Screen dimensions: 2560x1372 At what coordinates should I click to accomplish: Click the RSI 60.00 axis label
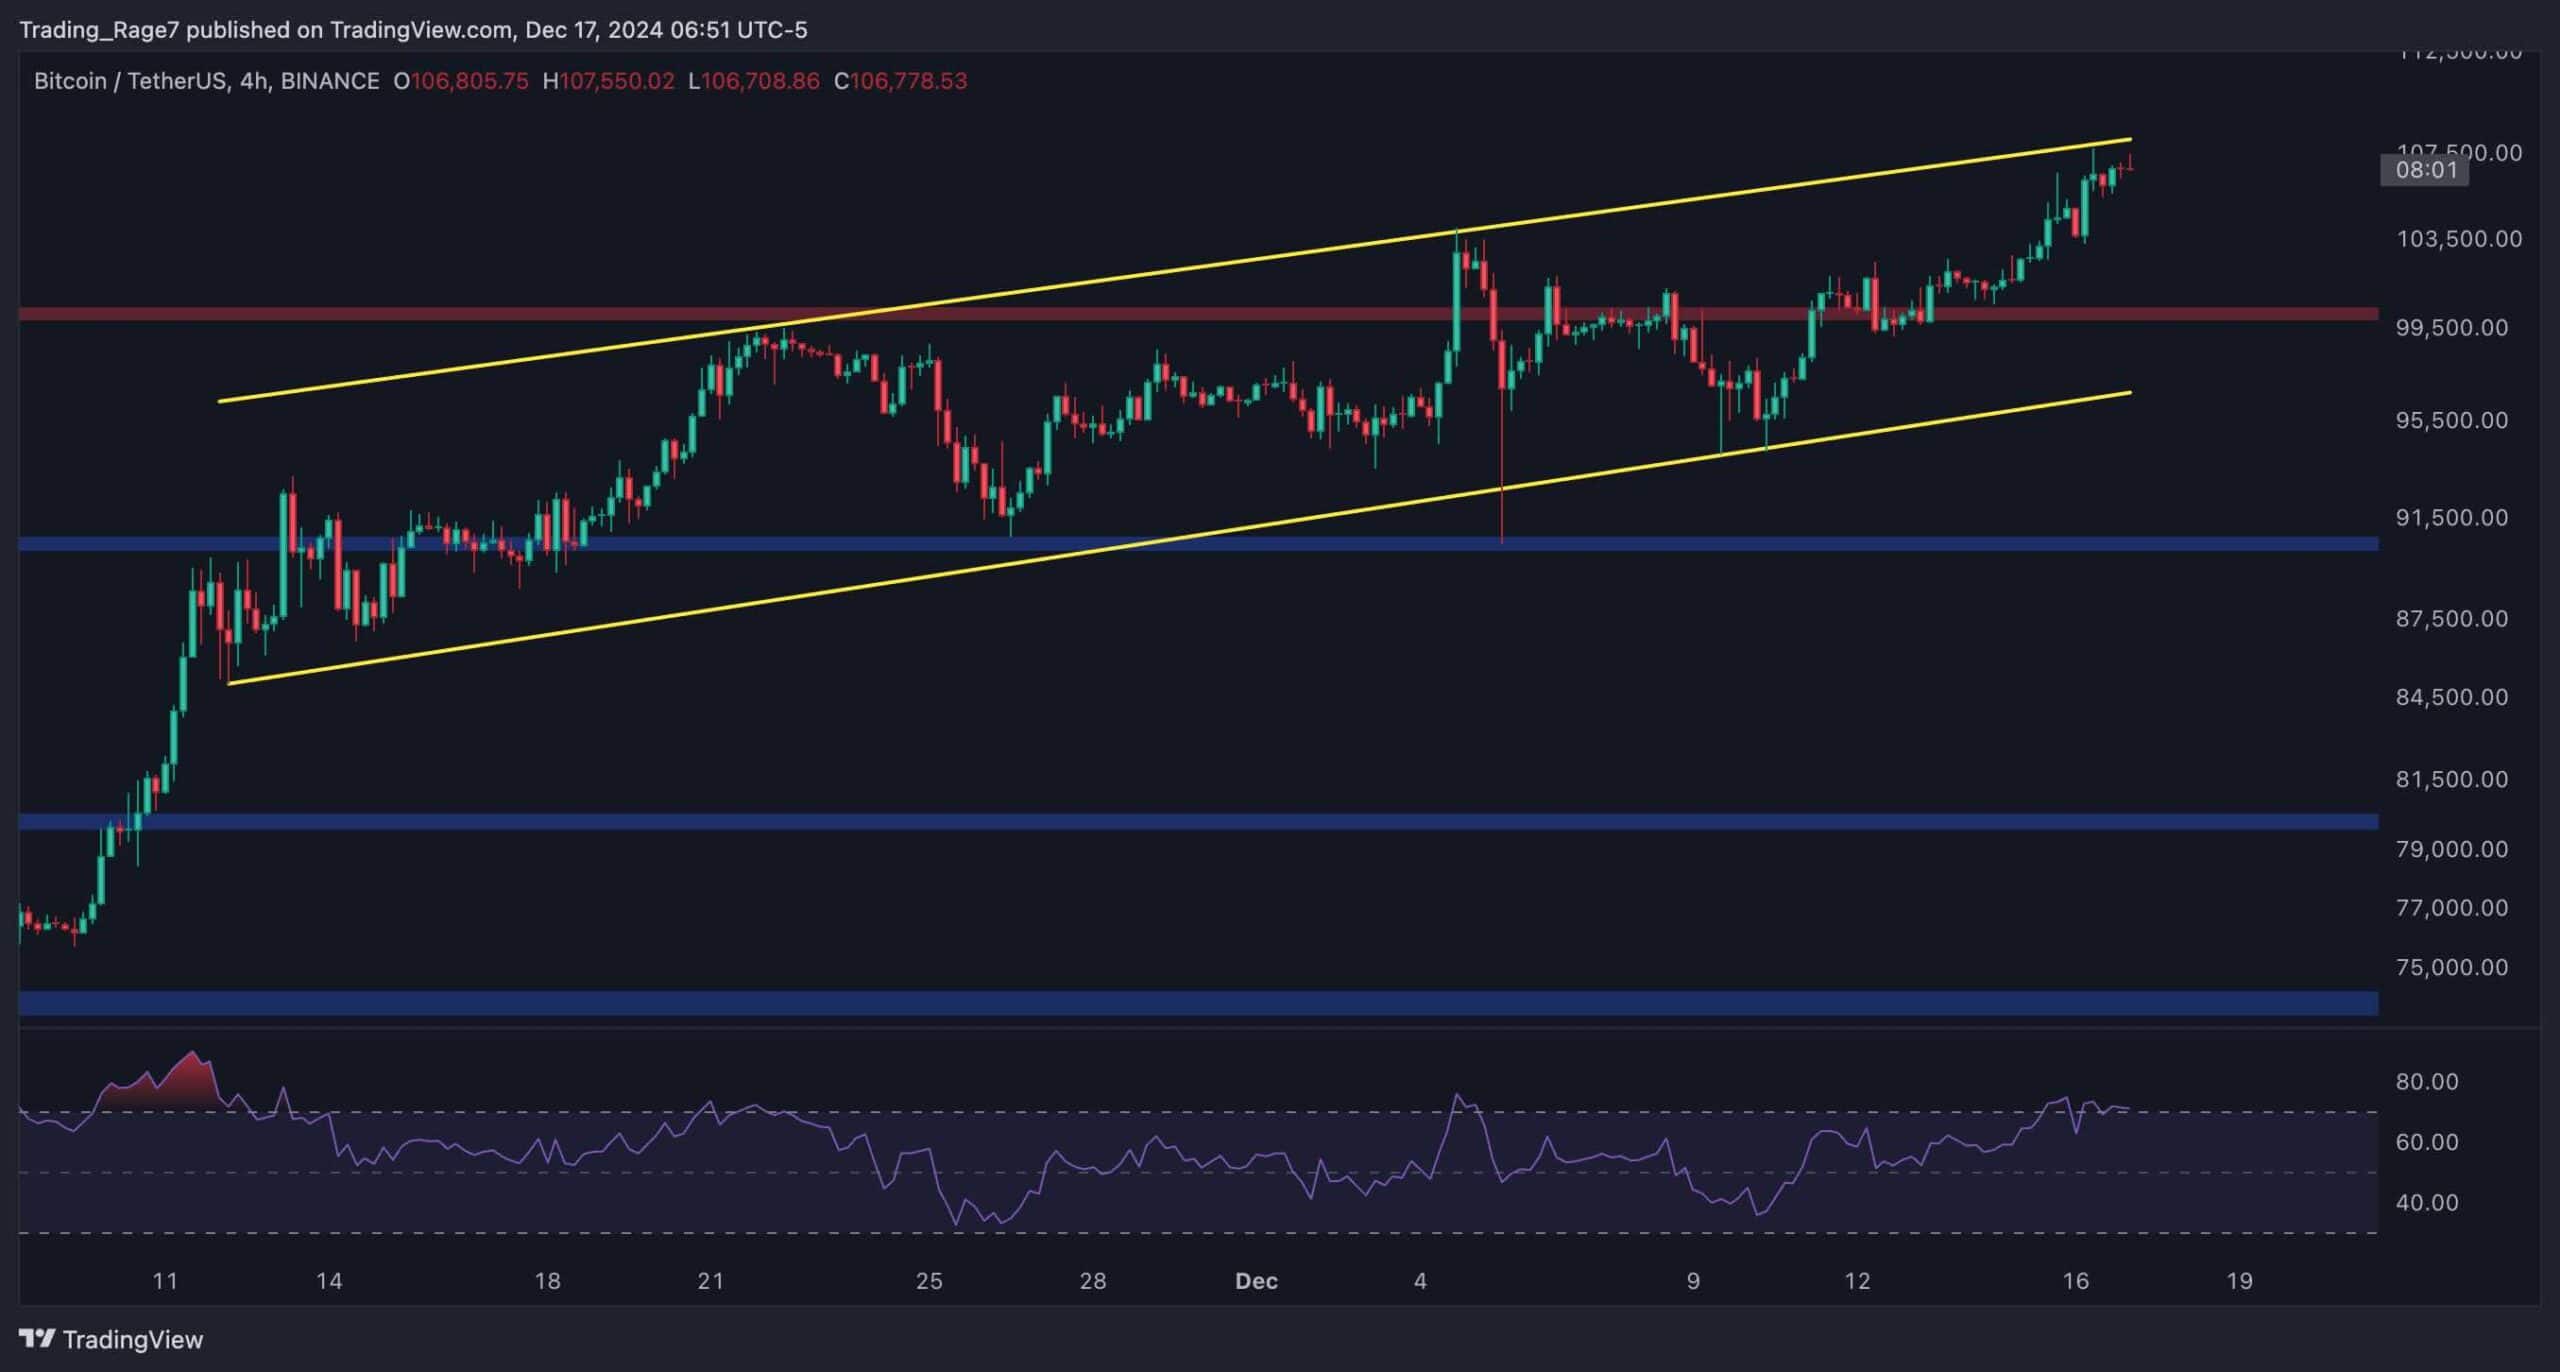tap(2427, 1142)
